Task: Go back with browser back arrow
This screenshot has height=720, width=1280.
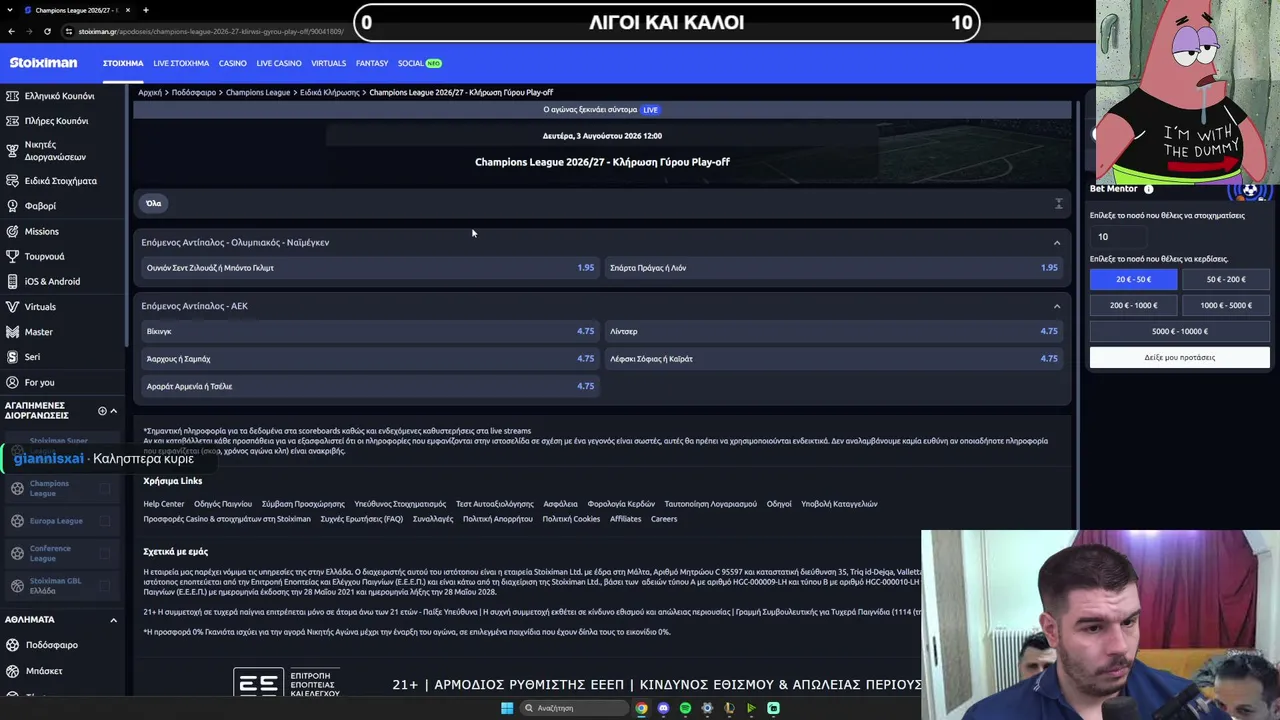Action: pos(11,31)
